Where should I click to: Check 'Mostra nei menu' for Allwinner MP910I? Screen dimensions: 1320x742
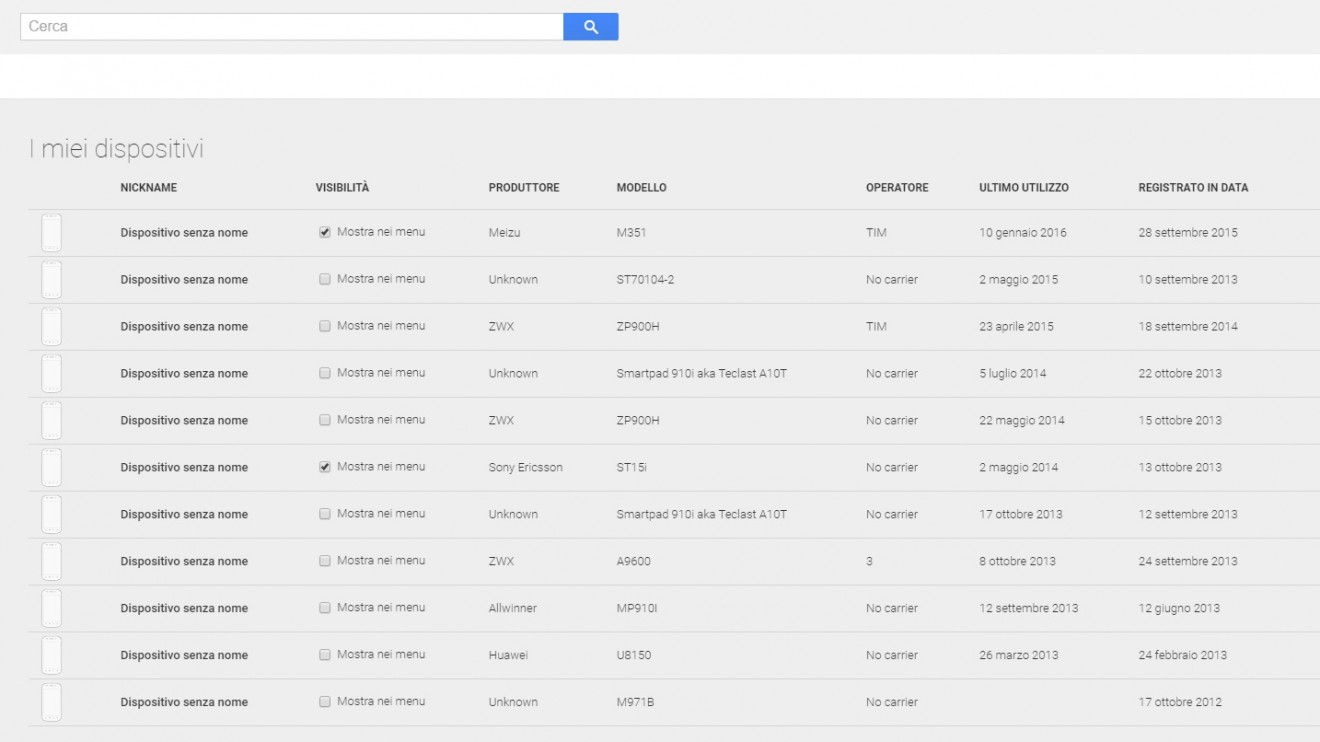[x=325, y=608]
